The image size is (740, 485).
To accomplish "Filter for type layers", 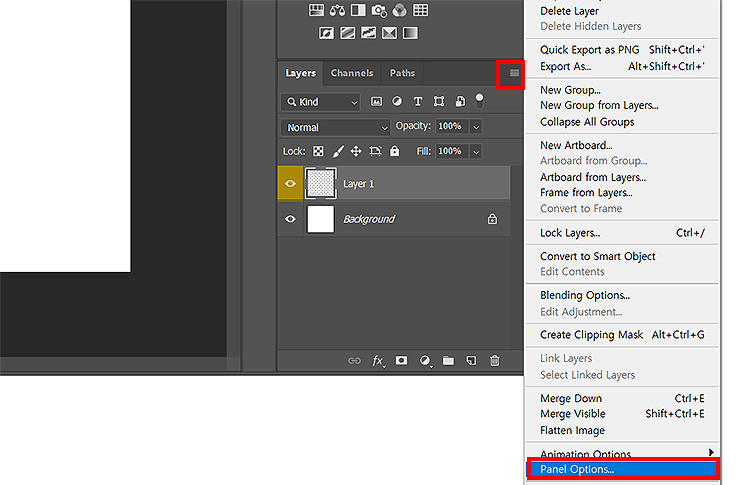I will 418,101.
